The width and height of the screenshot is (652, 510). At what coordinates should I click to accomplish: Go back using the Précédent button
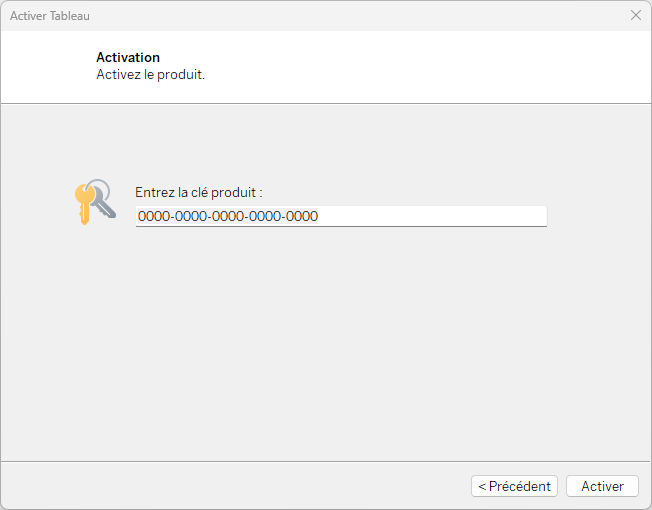(x=514, y=486)
